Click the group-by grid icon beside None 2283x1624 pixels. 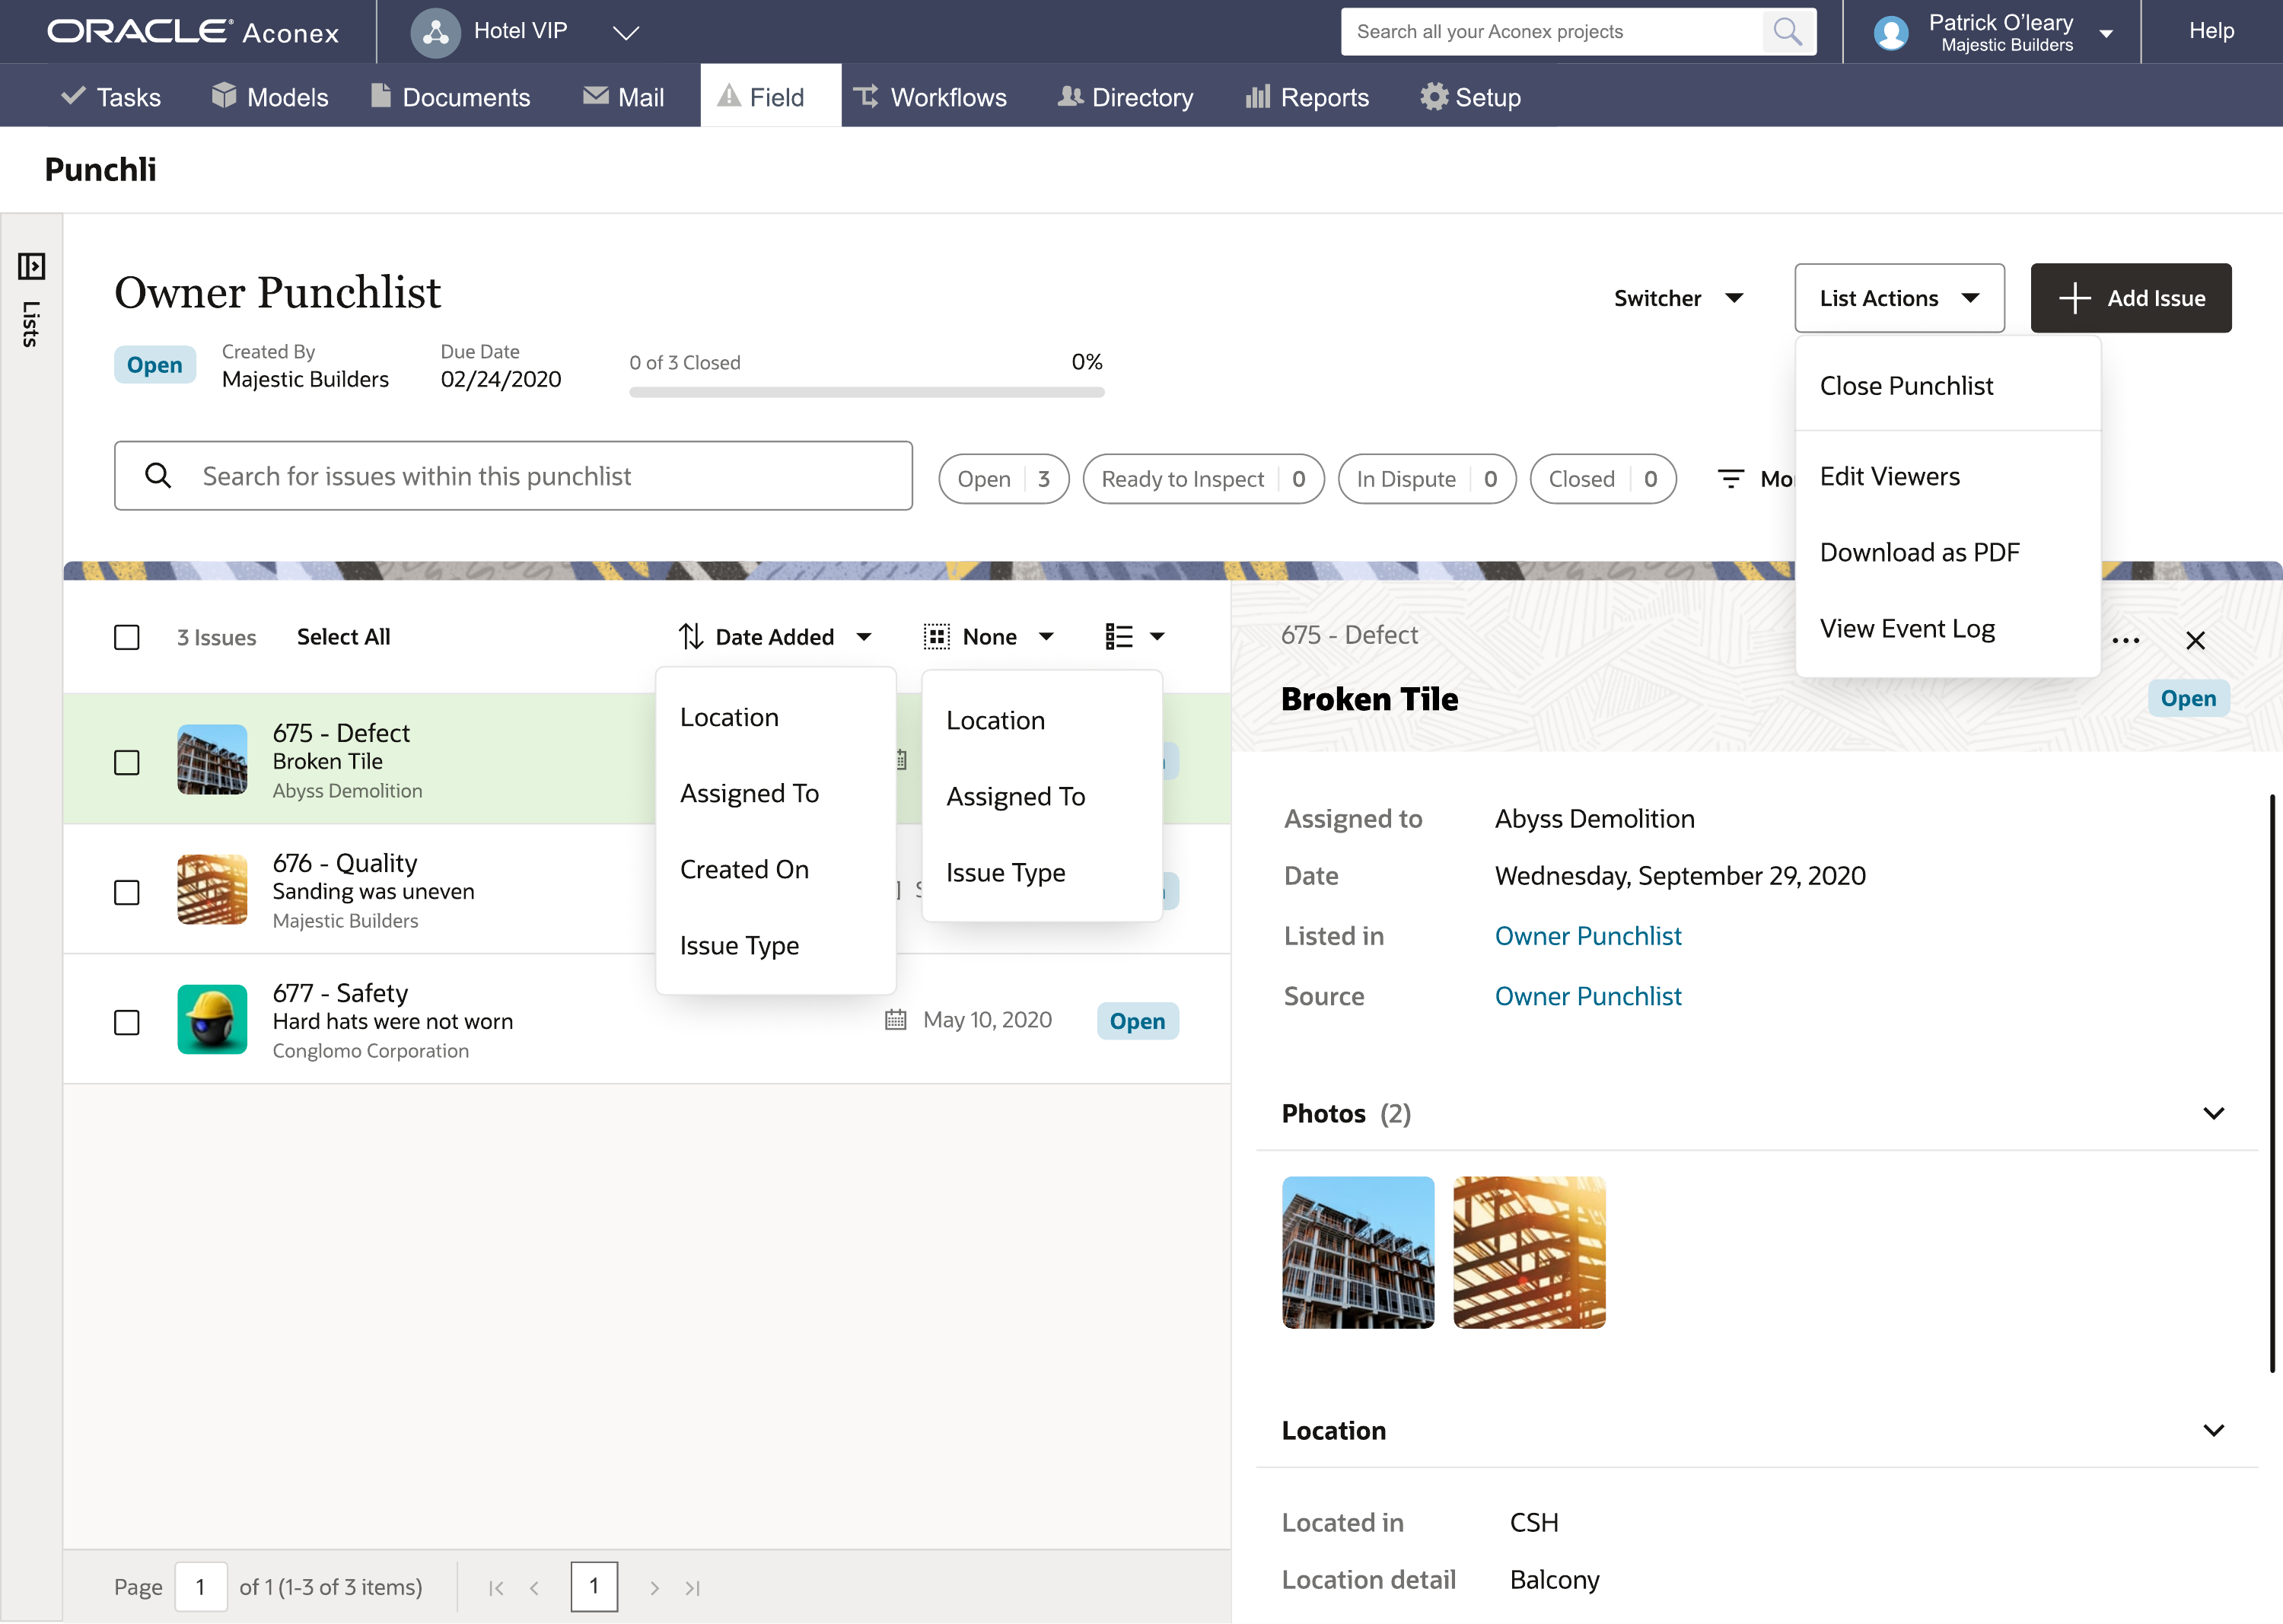(936, 637)
